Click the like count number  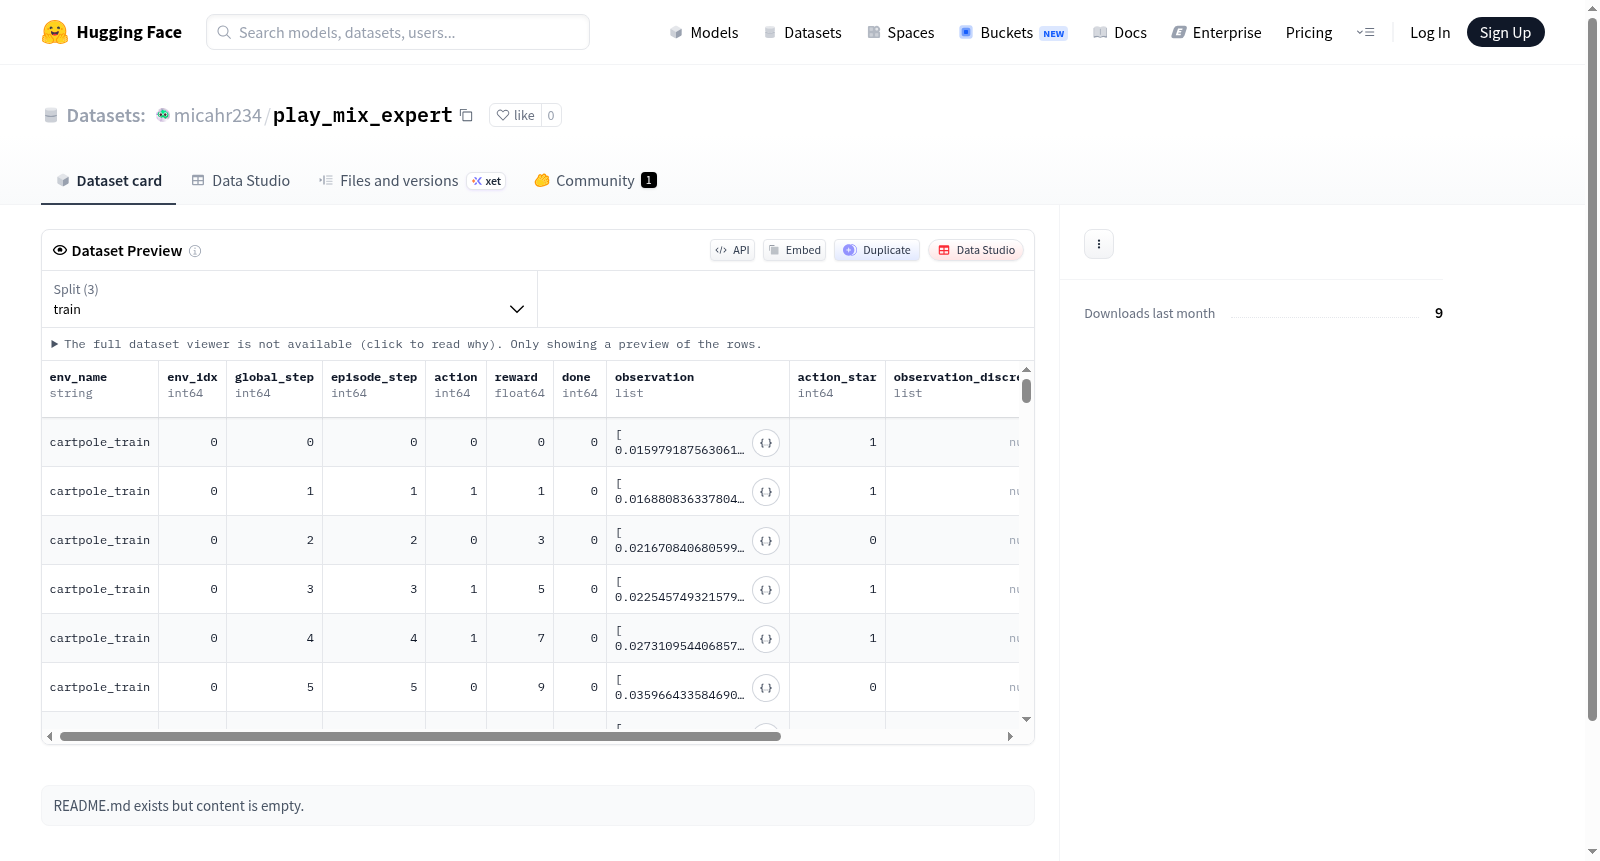click(x=551, y=115)
